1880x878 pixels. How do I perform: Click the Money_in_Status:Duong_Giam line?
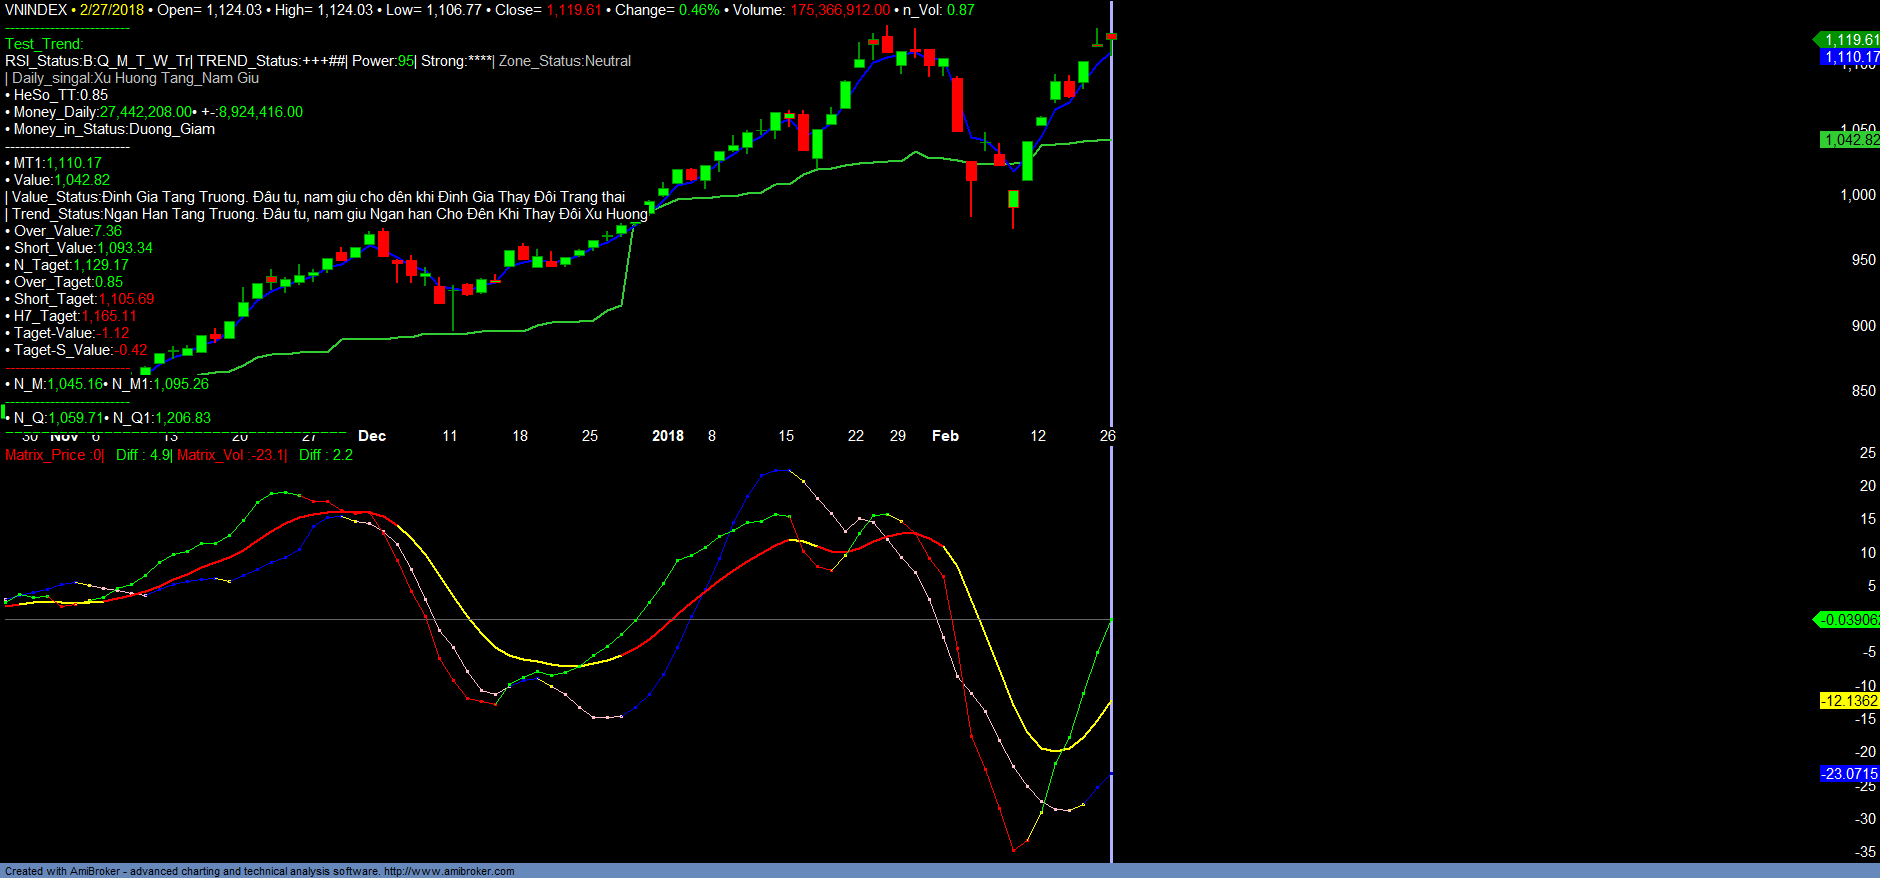114,129
